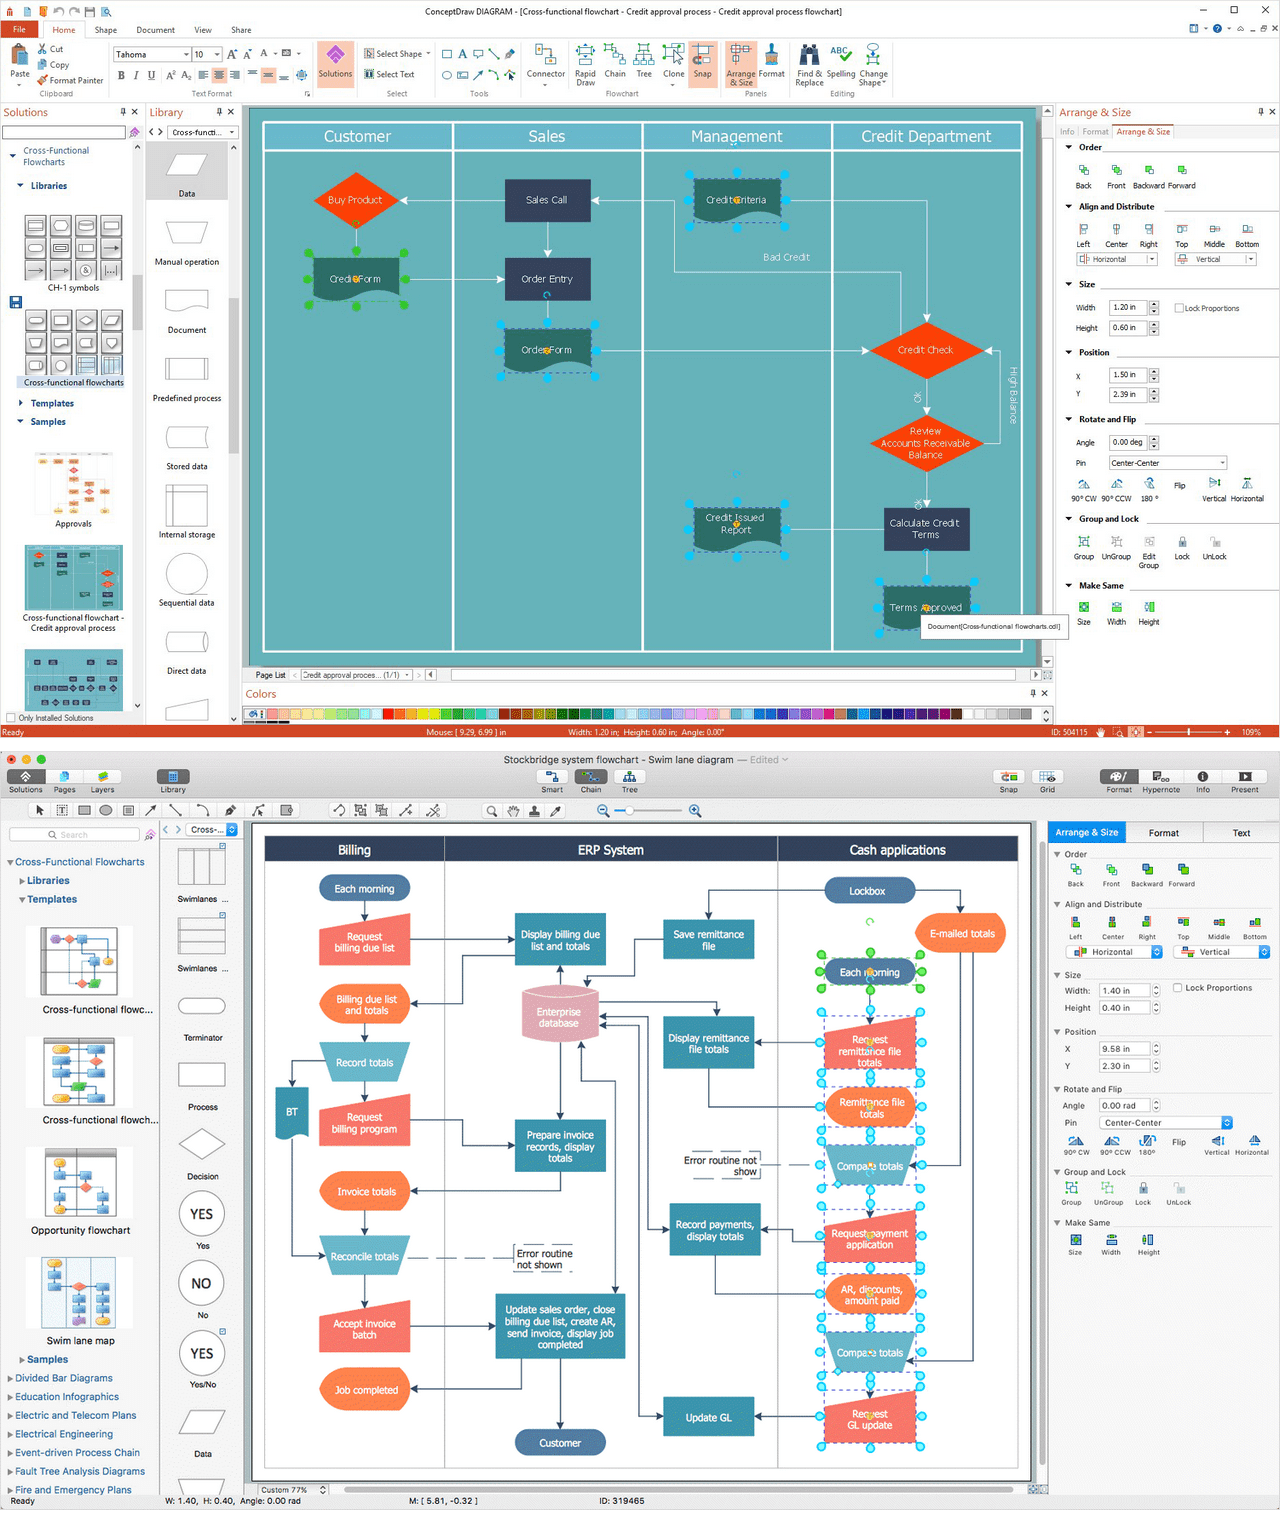Bring shape to Front in Arrange panel
The width and height of the screenshot is (1280, 1522).
(1116, 177)
